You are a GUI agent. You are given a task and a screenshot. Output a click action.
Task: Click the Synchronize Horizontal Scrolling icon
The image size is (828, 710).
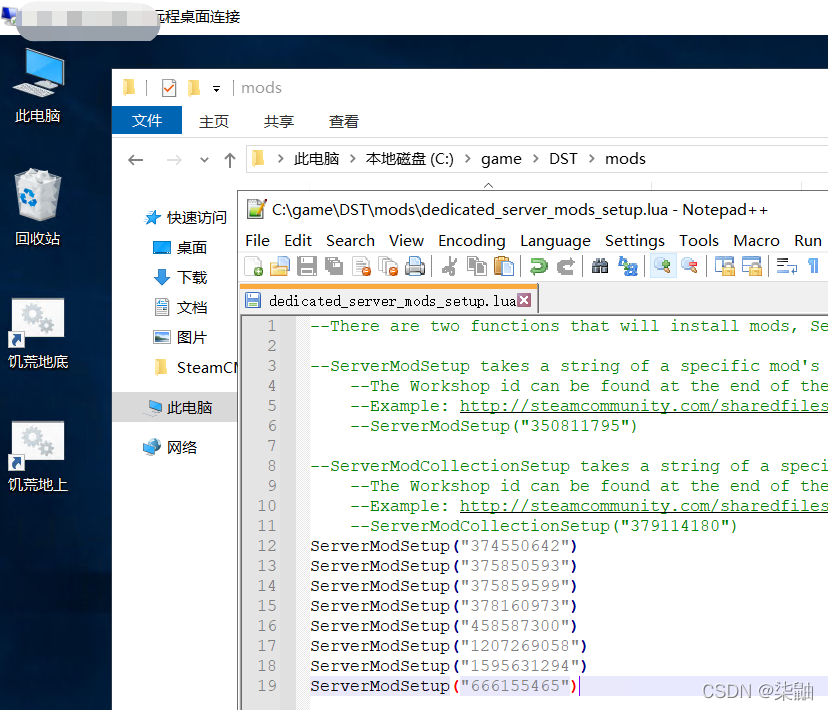(751, 267)
